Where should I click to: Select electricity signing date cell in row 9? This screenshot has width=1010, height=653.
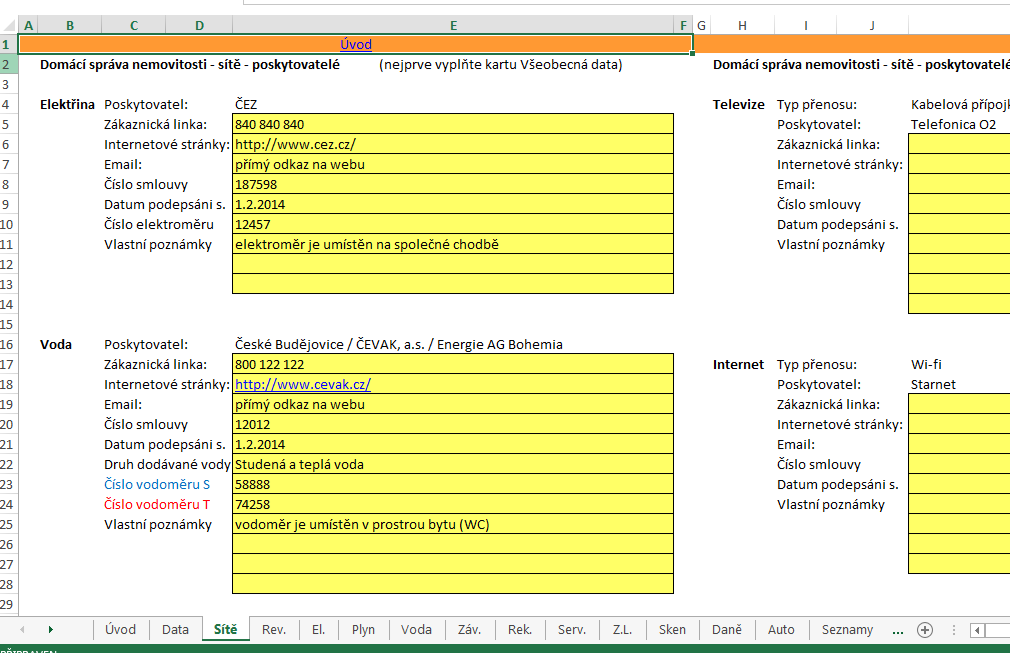point(453,204)
